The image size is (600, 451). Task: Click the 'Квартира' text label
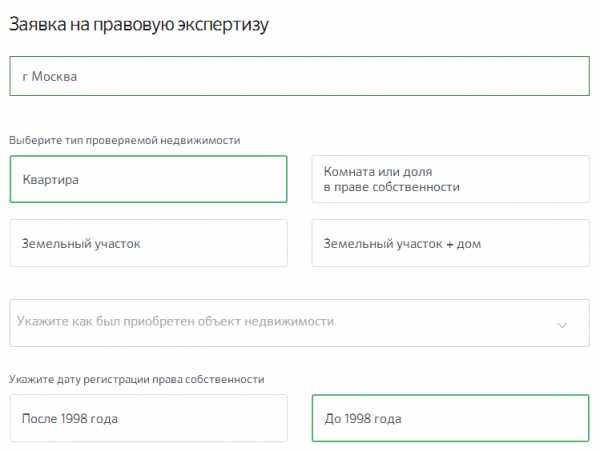pyautogui.click(x=51, y=181)
